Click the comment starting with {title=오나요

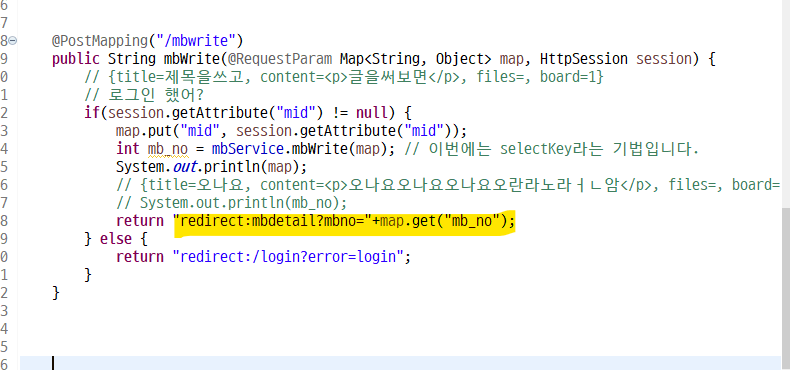click(448, 185)
